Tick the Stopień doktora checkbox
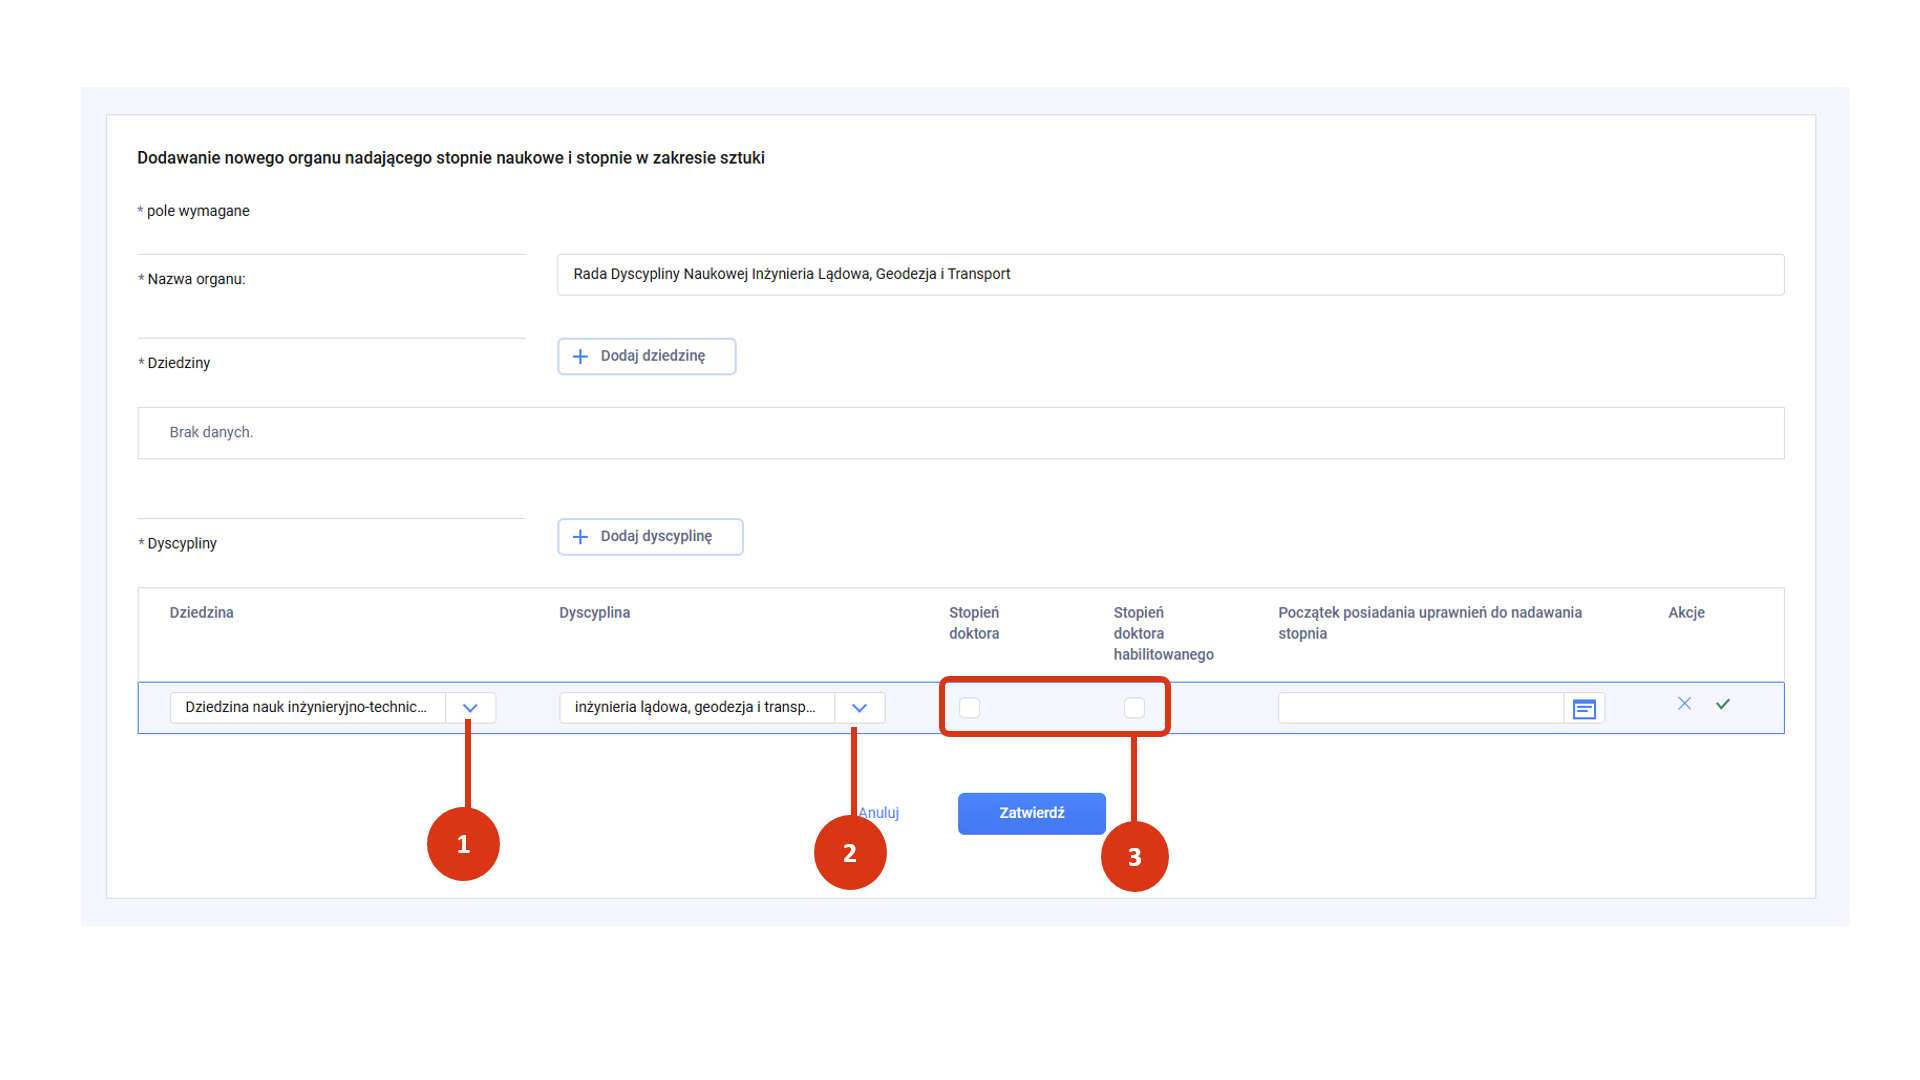 (x=969, y=708)
